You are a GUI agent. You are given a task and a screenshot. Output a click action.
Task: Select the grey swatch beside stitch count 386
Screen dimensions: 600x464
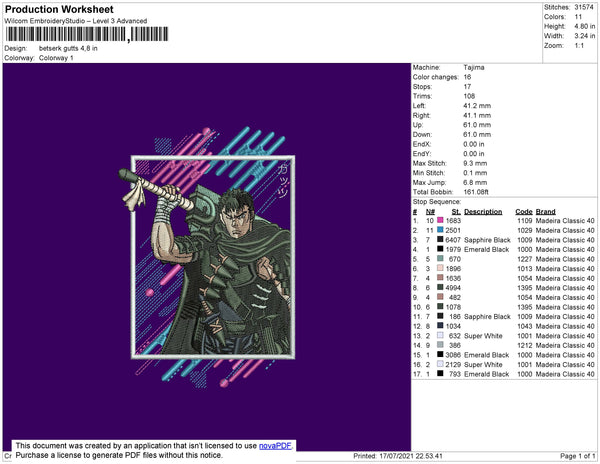(440, 345)
